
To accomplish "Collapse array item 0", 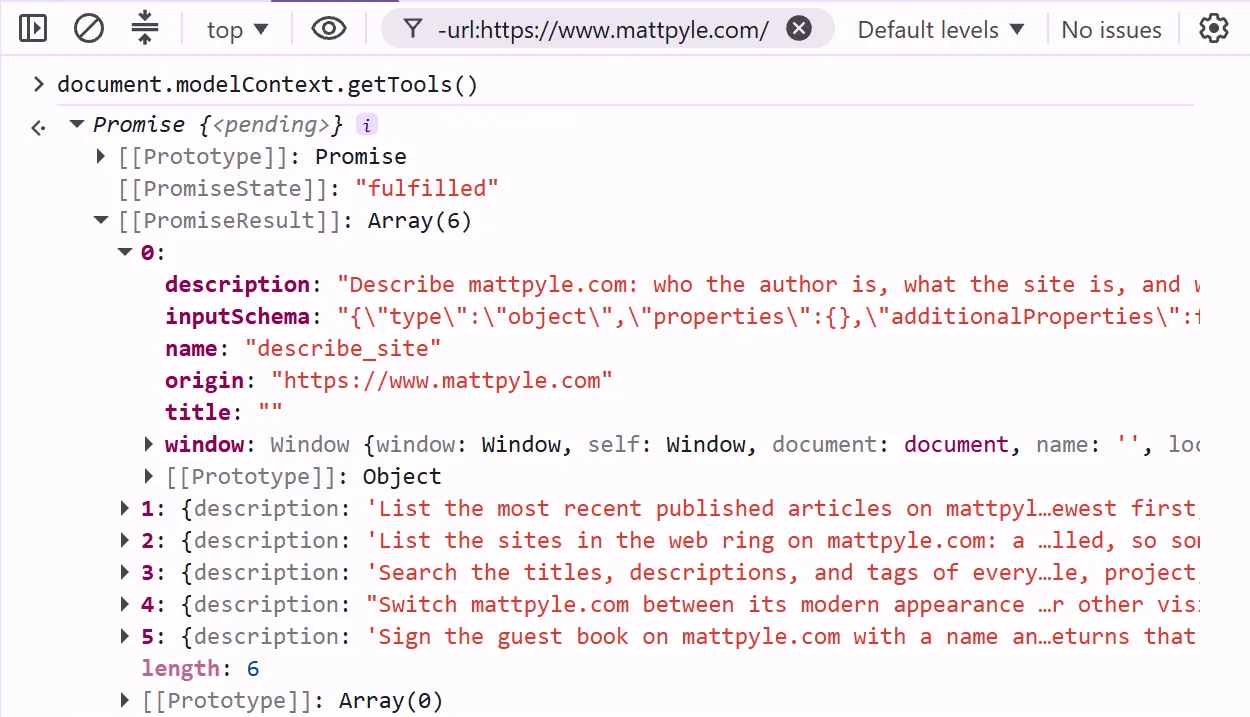I will [x=125, y=253].
